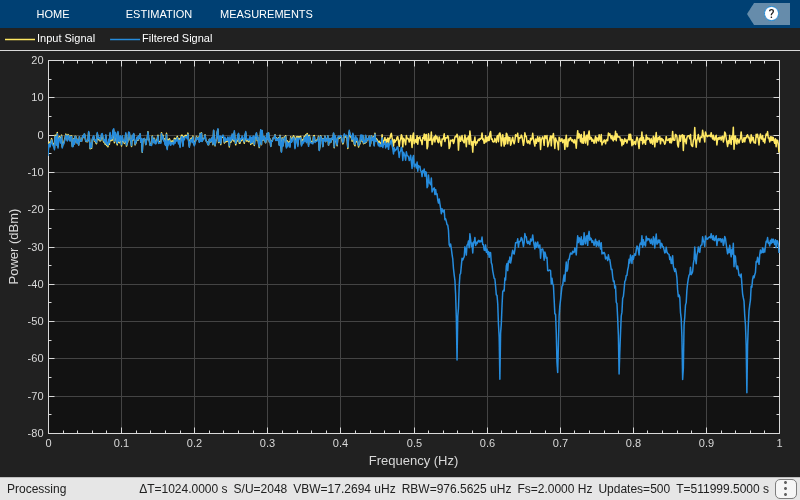Switch to the HOME tab
Image resolution: width=800 pixels, height=500 pixels.
[53, 14]
